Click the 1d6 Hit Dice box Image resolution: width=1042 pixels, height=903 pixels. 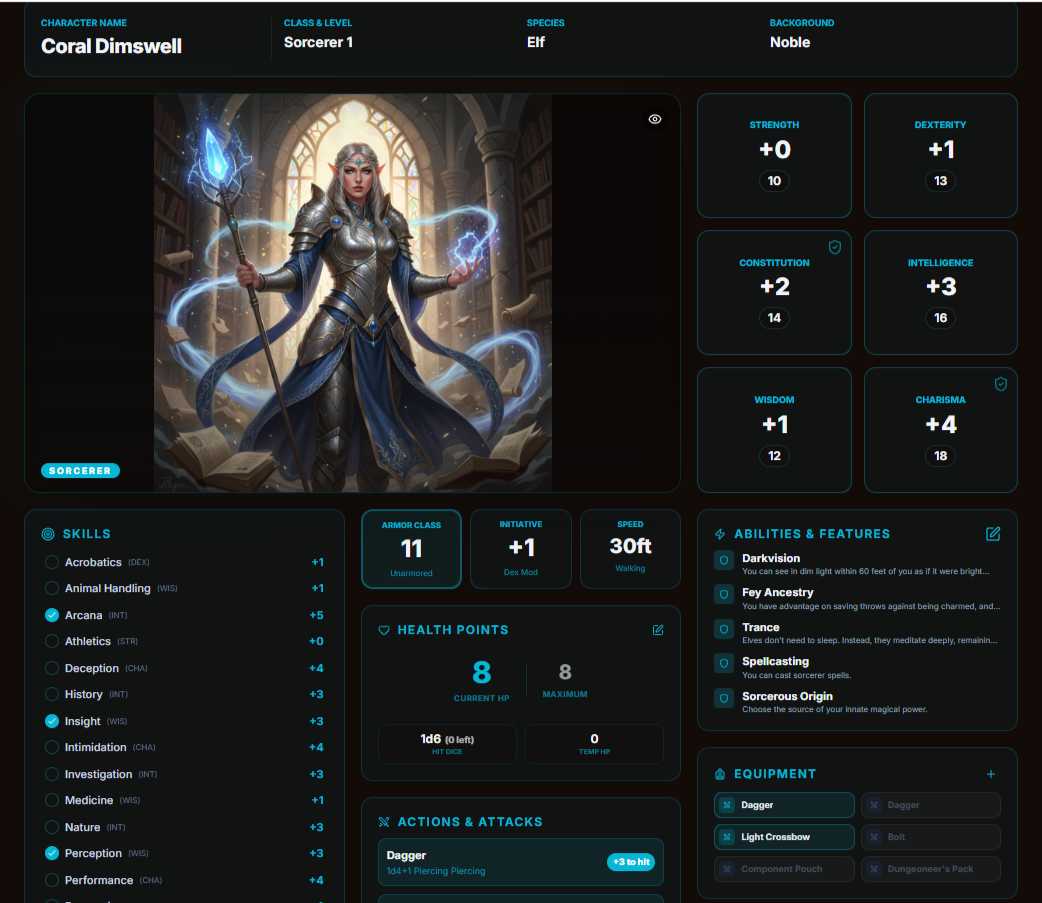pyautogui.click(x=447, y=744)
